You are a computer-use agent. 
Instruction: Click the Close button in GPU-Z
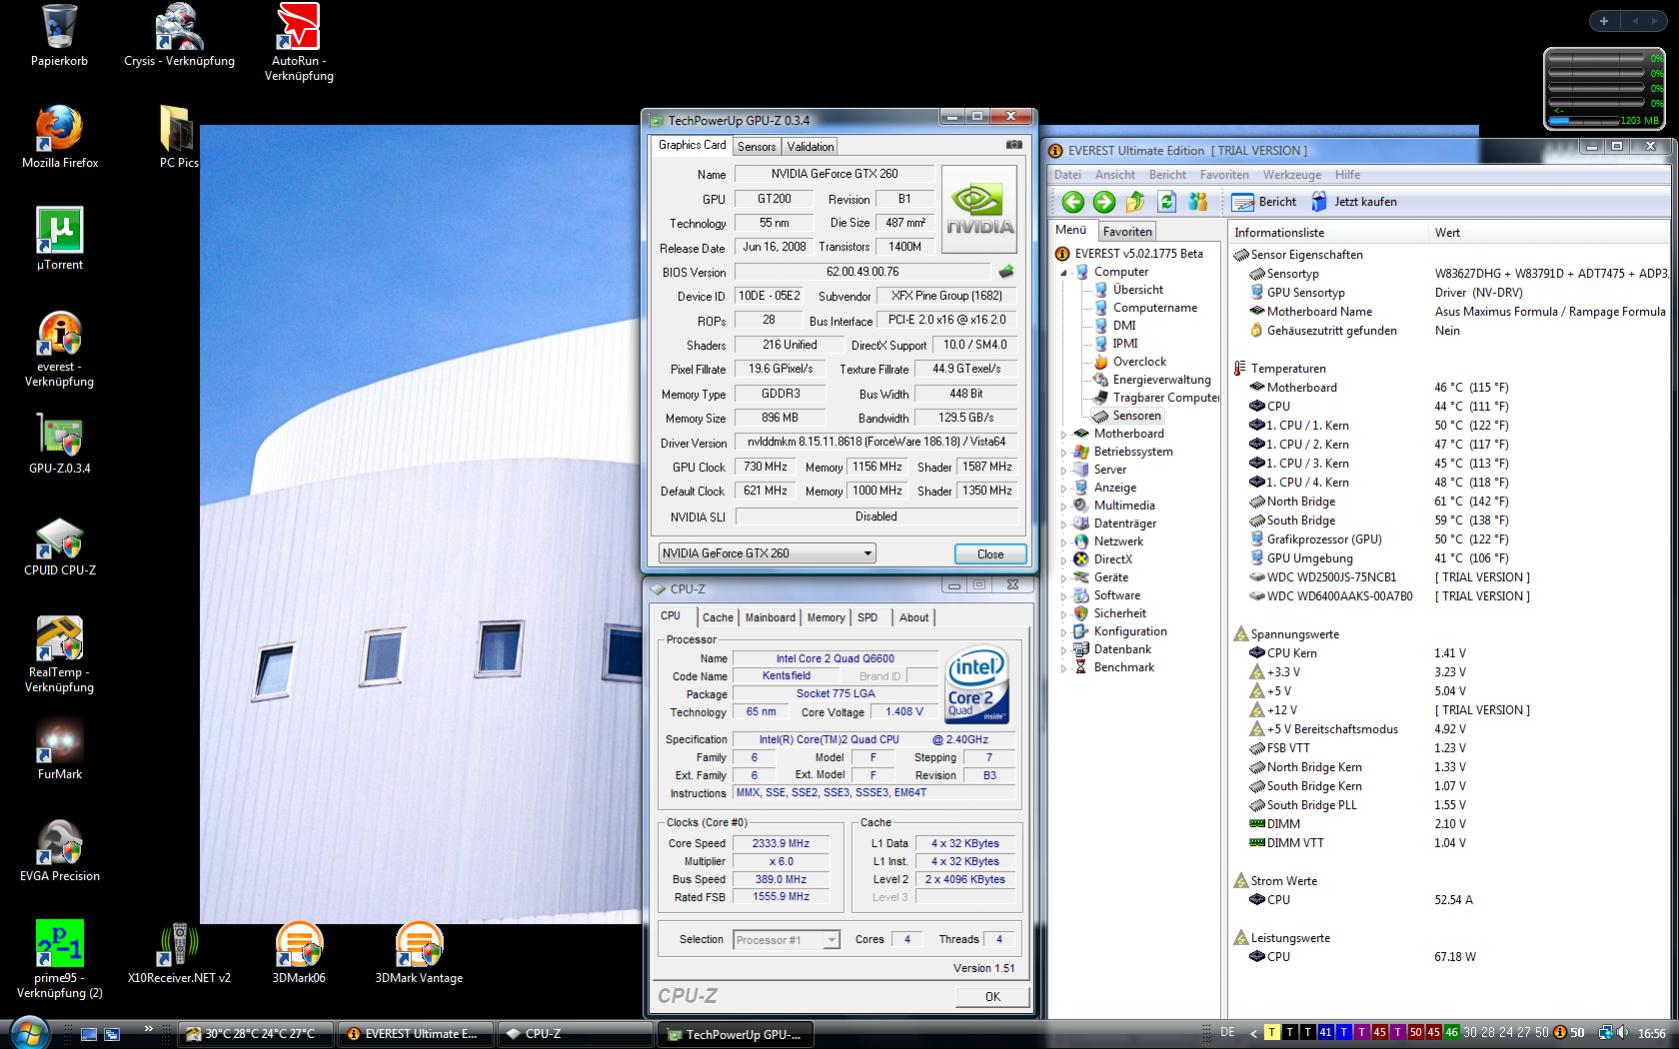tap(990, 554)
